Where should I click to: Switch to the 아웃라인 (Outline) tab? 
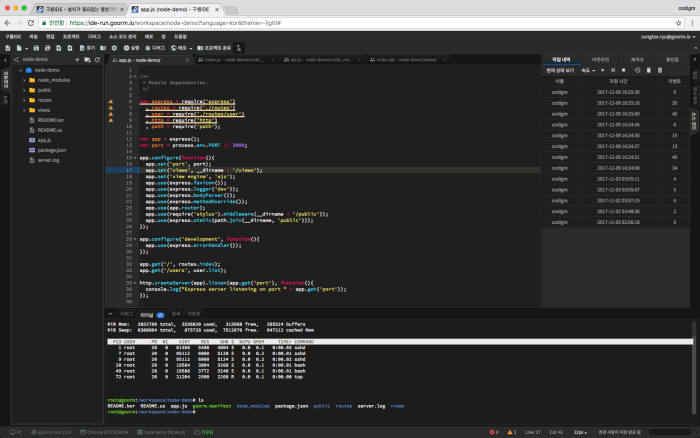point(600,59)
